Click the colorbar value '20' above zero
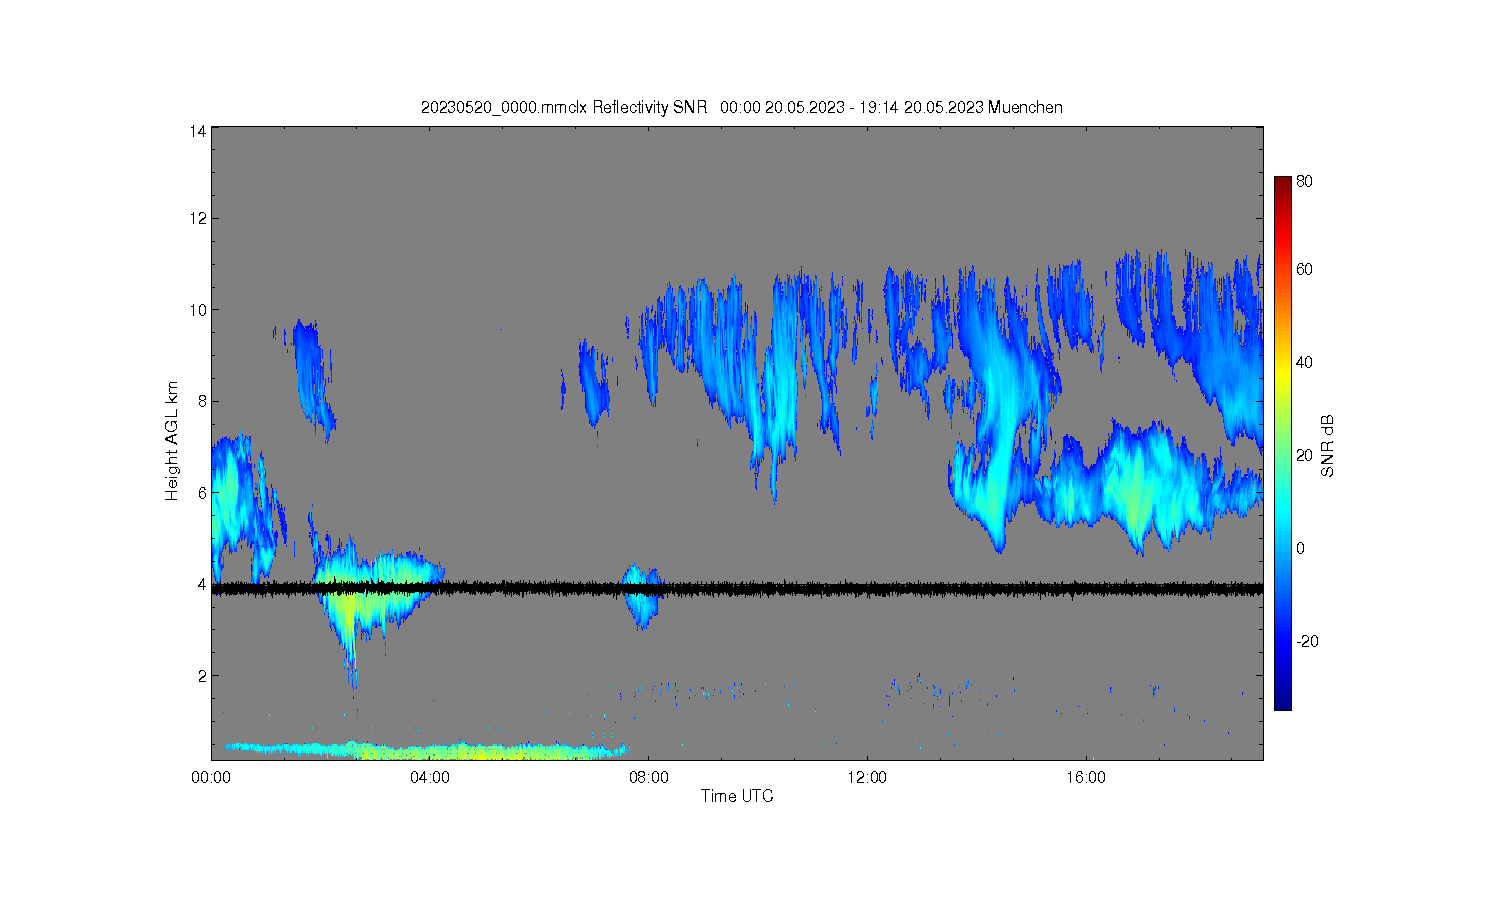Image resolution: width=1500 pixels, height=900 pixels. pyautogui.click(x=1304, y=455)
